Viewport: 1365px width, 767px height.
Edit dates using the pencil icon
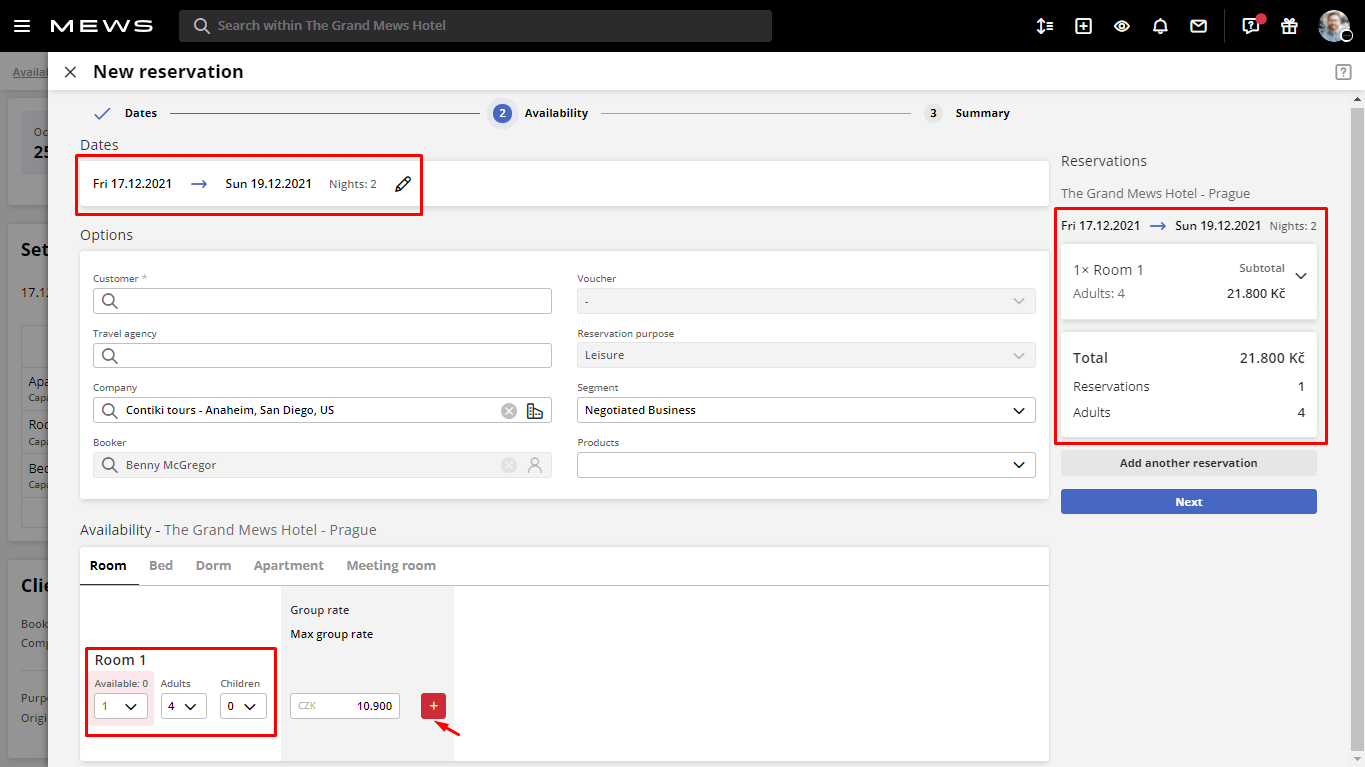403,184
